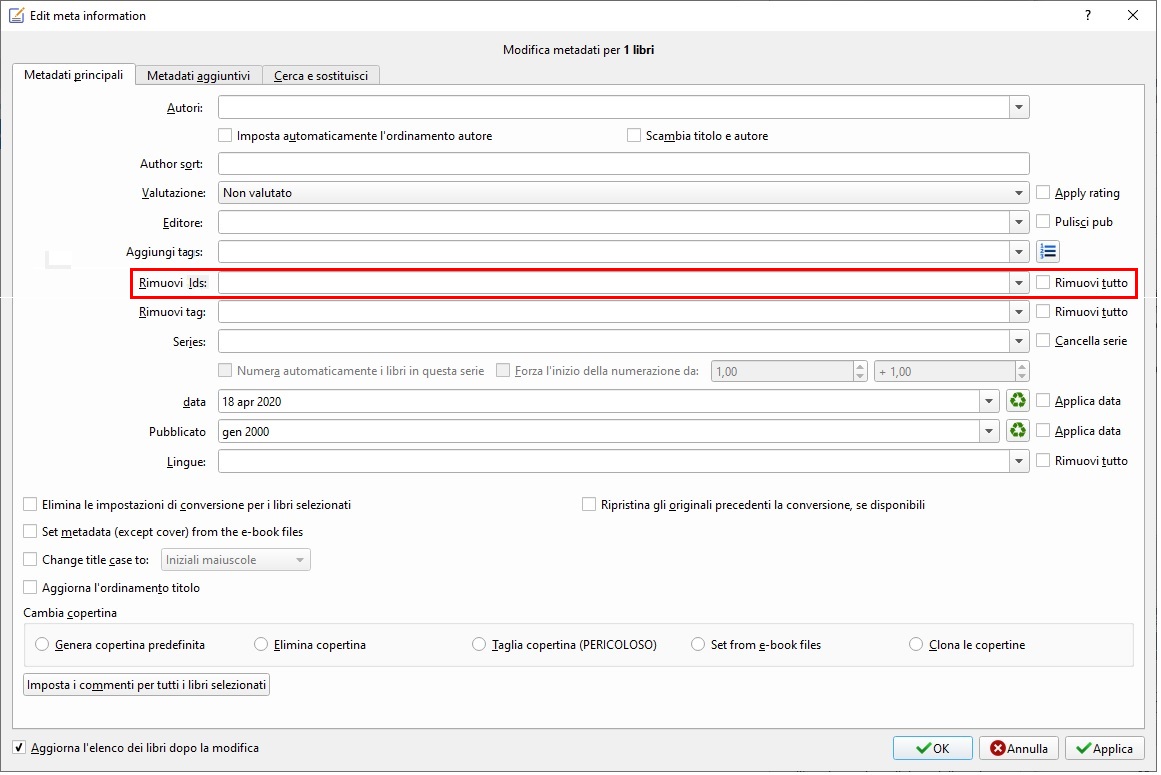This screenshot has width=1161, height=775.
Task: Open the tag editor list icon
Action: (1047, 252)
